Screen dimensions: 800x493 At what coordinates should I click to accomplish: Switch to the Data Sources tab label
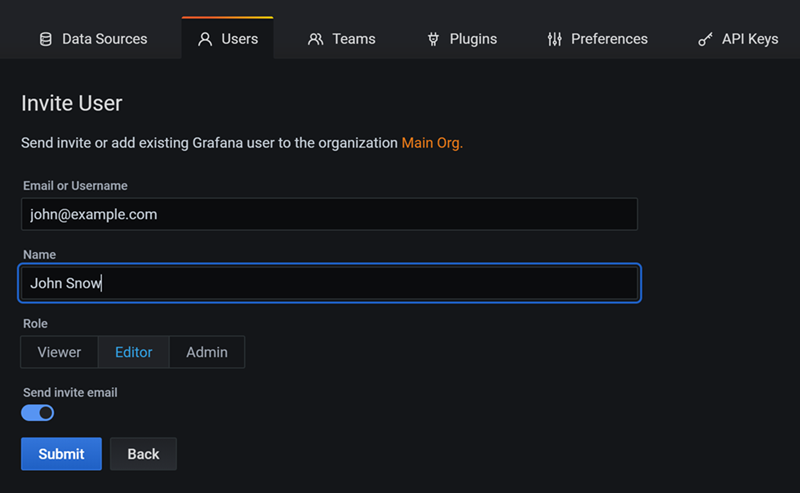[x=104, y=39]
